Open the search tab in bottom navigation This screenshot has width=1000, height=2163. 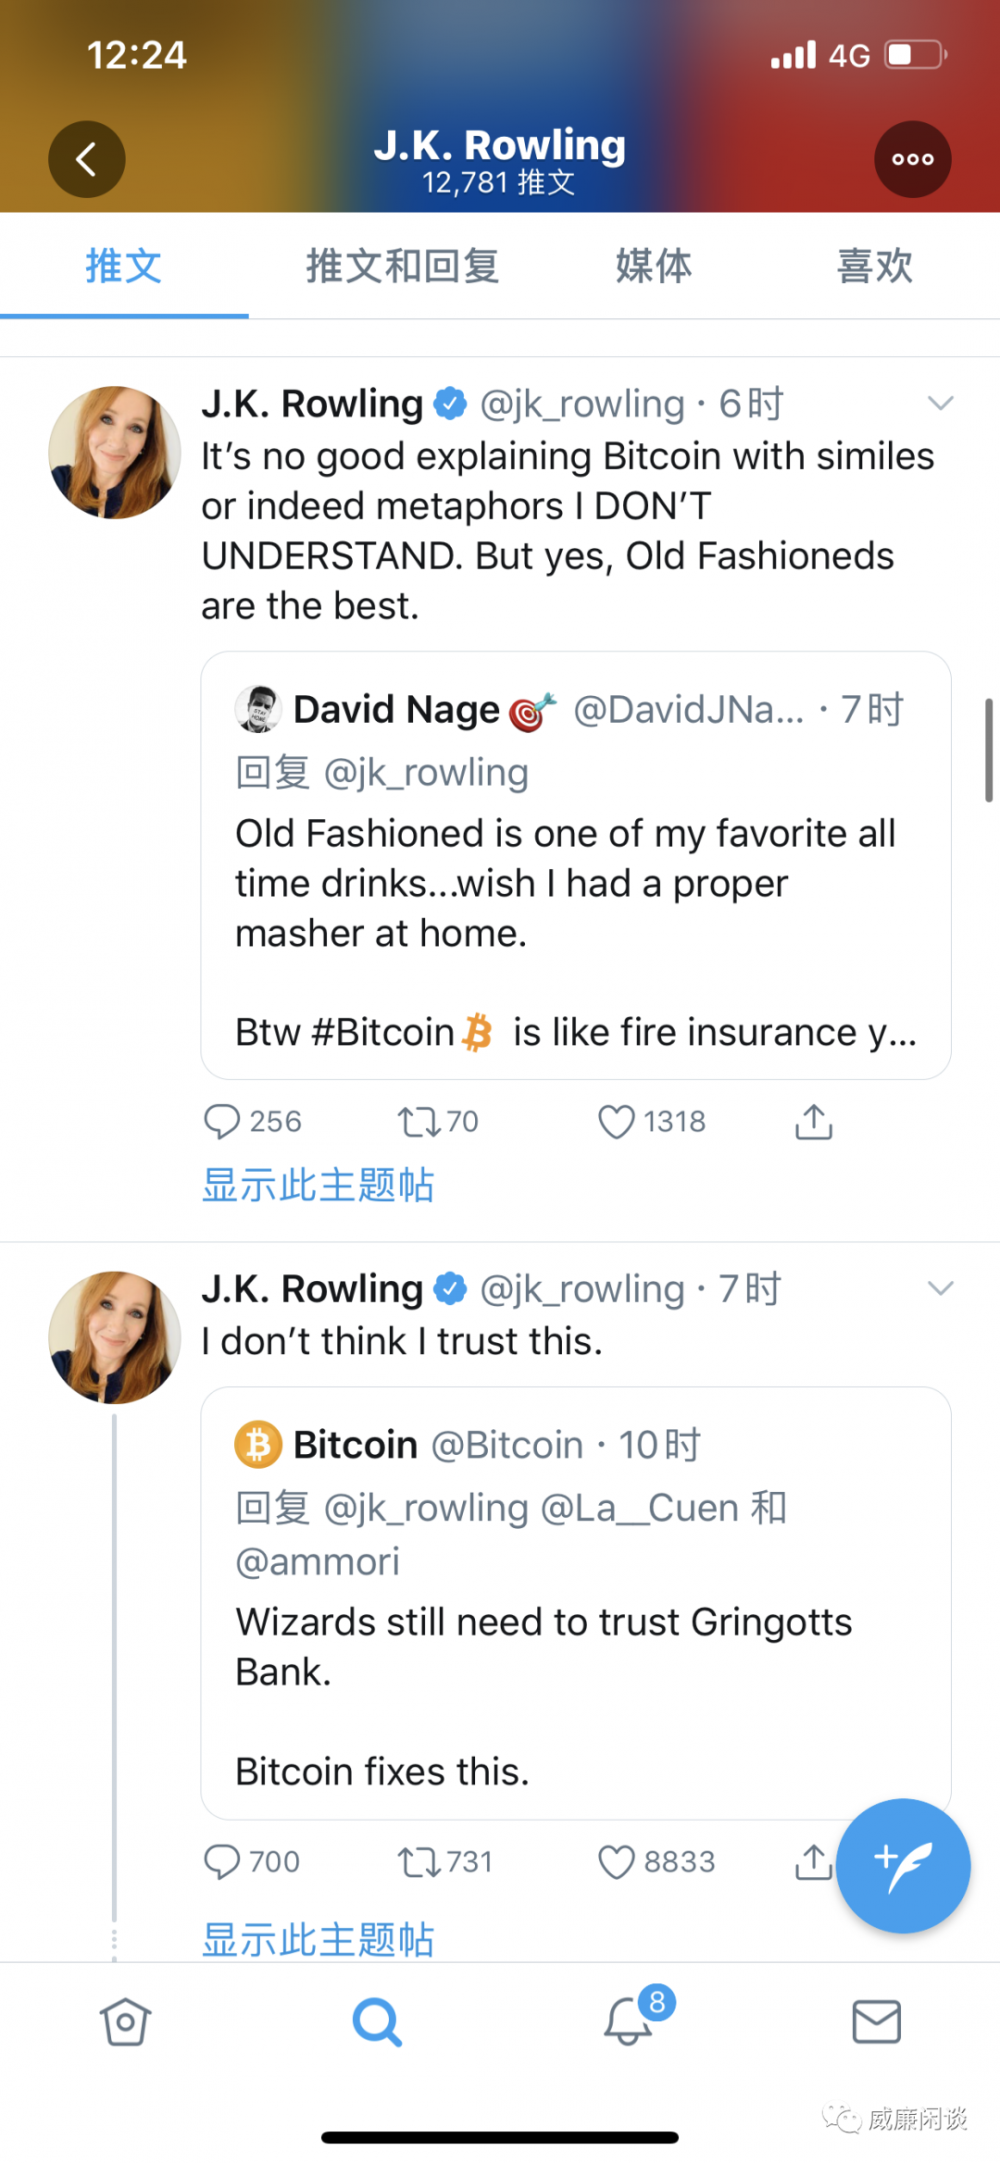[x=376, y=2021]
